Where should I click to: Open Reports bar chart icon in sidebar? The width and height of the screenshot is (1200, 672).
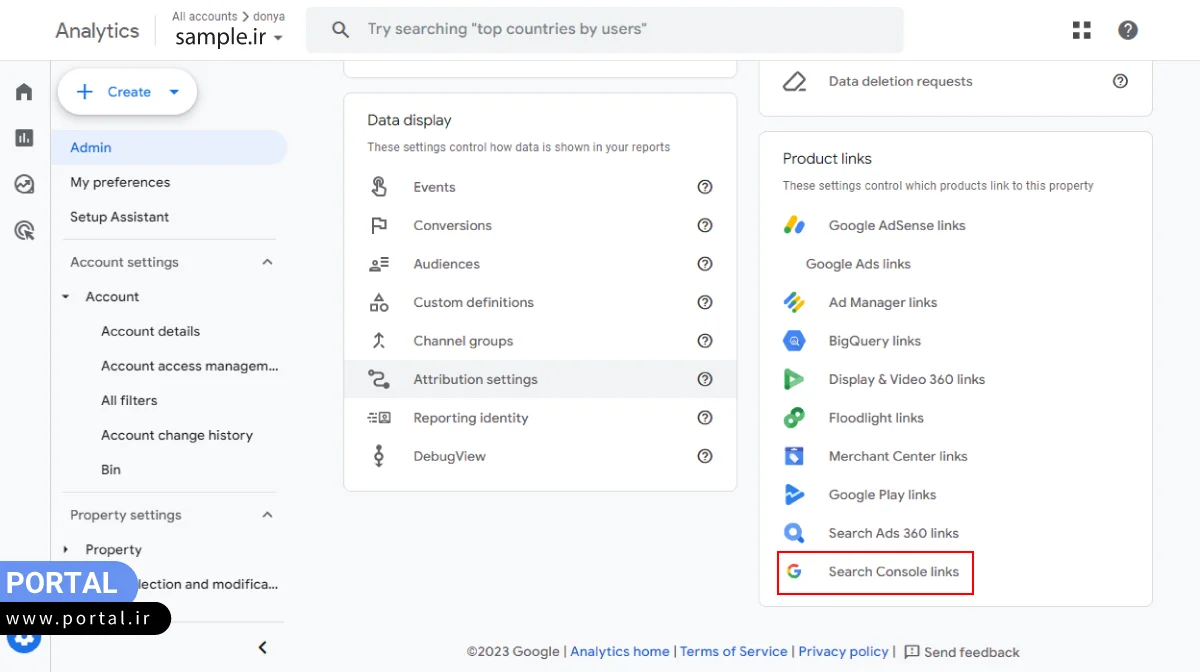point(24,138)
